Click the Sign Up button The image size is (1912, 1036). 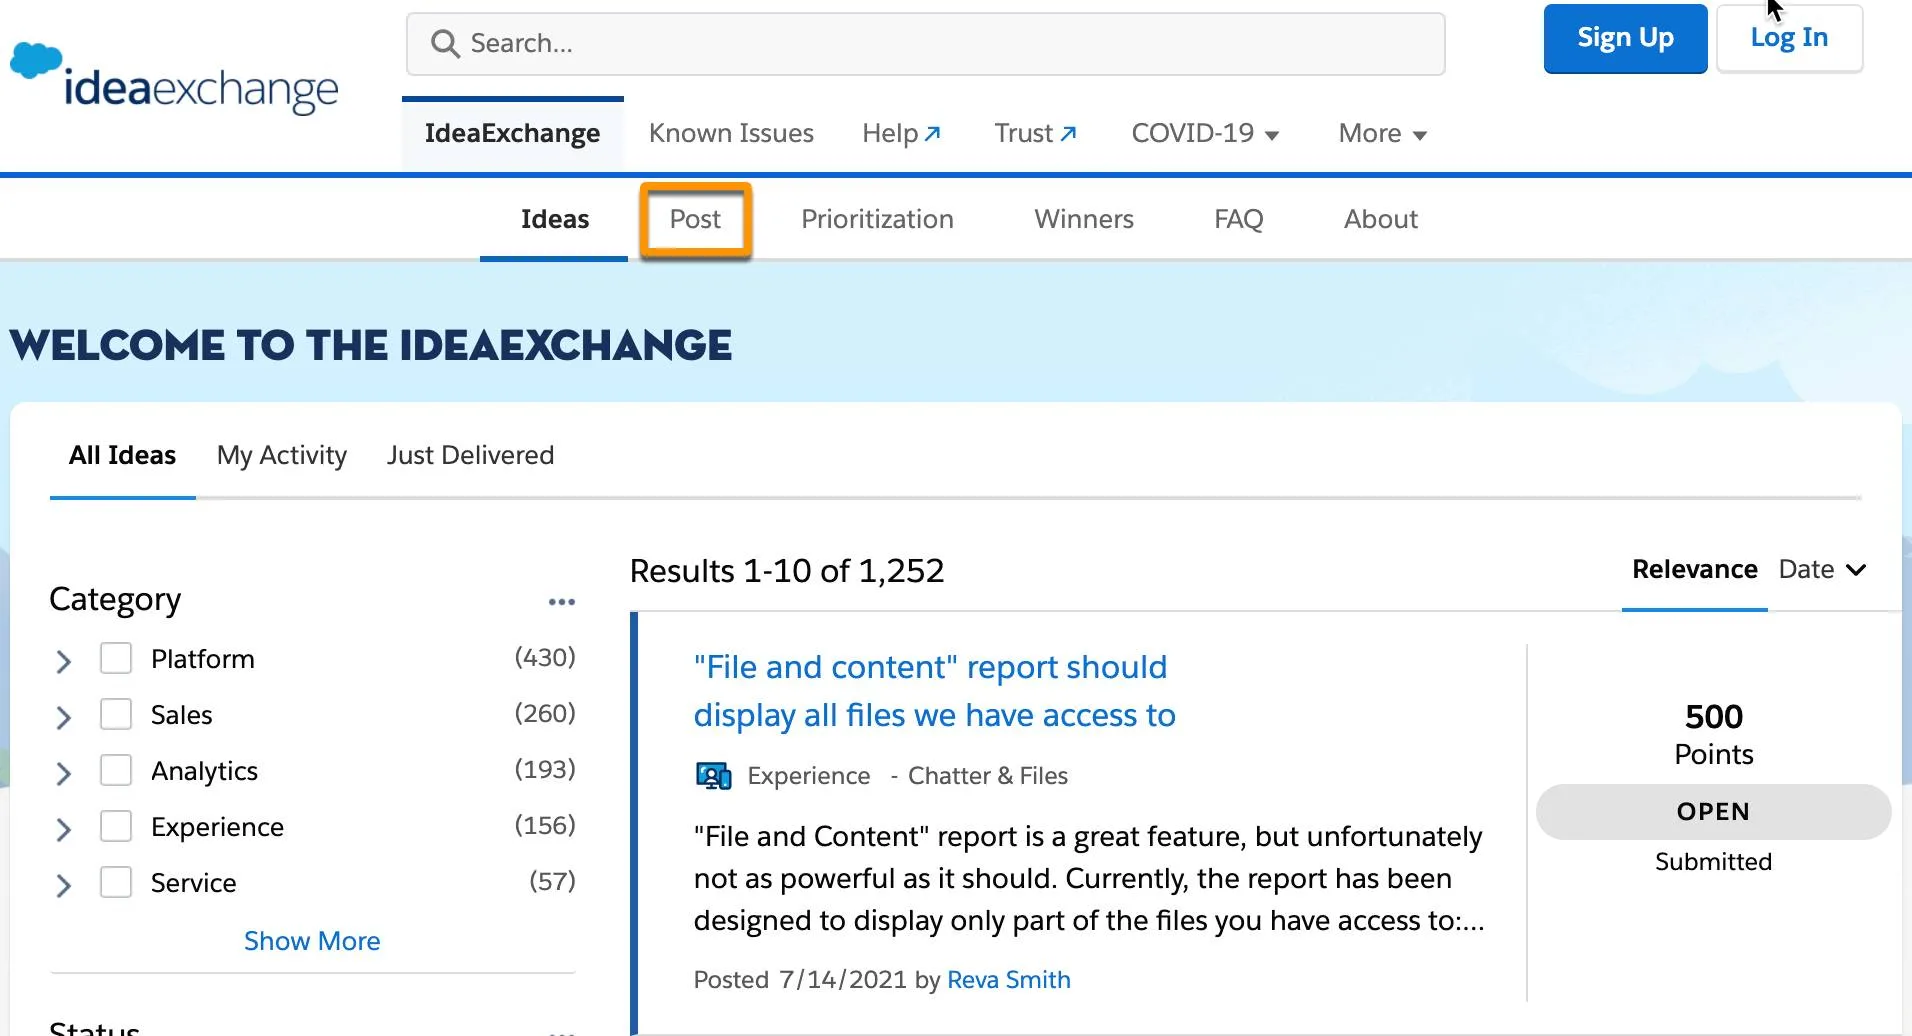pyautogui.click(x=1625, y=38)
